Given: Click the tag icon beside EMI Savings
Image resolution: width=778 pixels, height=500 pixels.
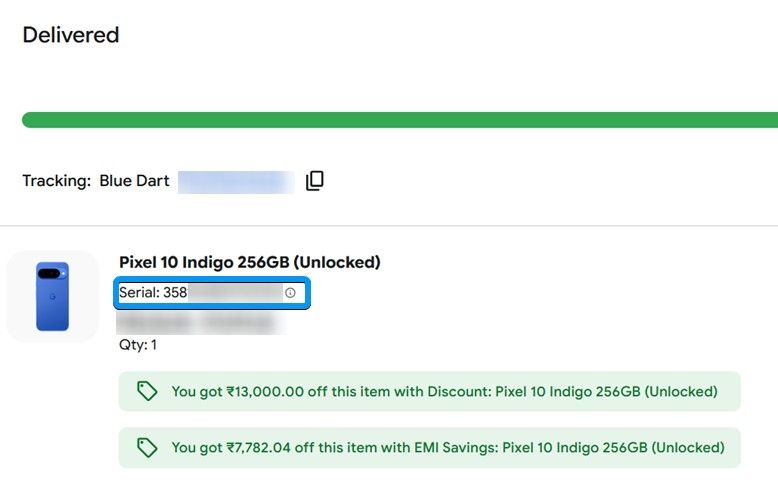Looking at the screenshot, I should [x=147, y=447].
